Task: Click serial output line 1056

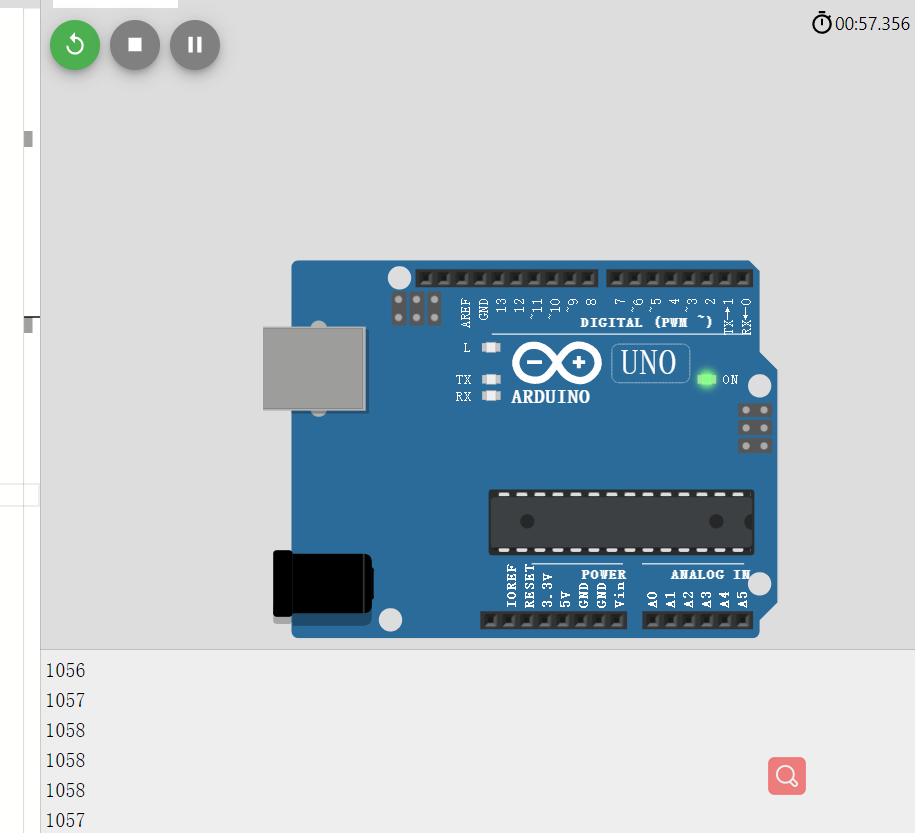Action: (65, 670)
